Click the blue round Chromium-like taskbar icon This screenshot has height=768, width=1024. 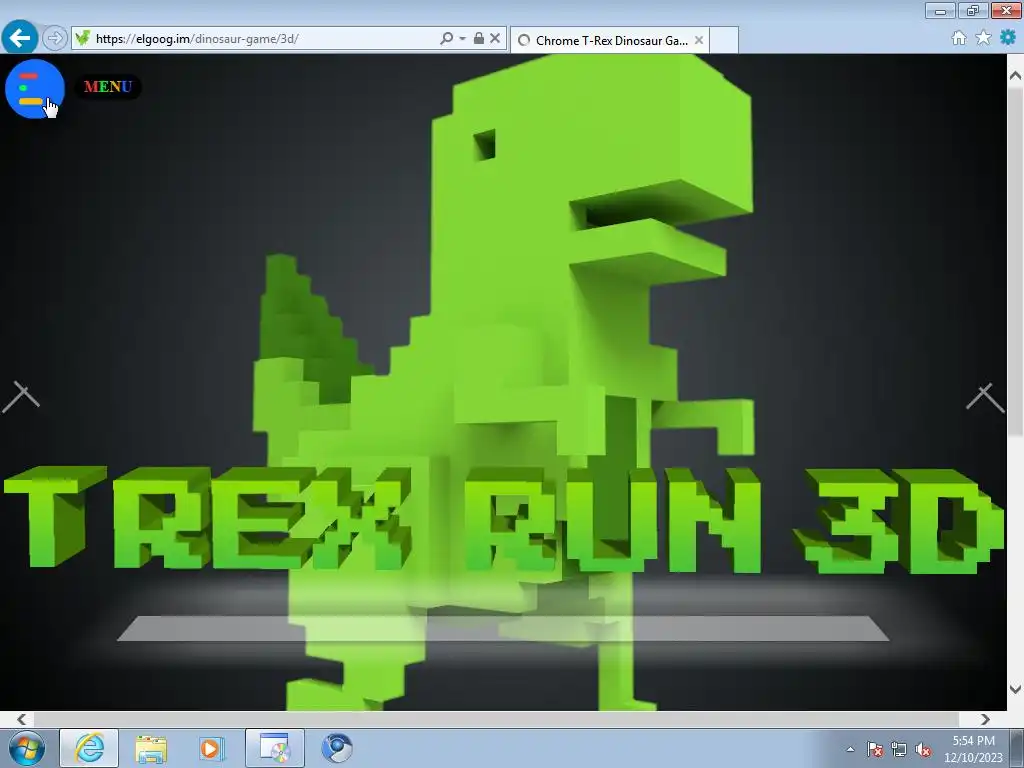(x=337, y=748)
